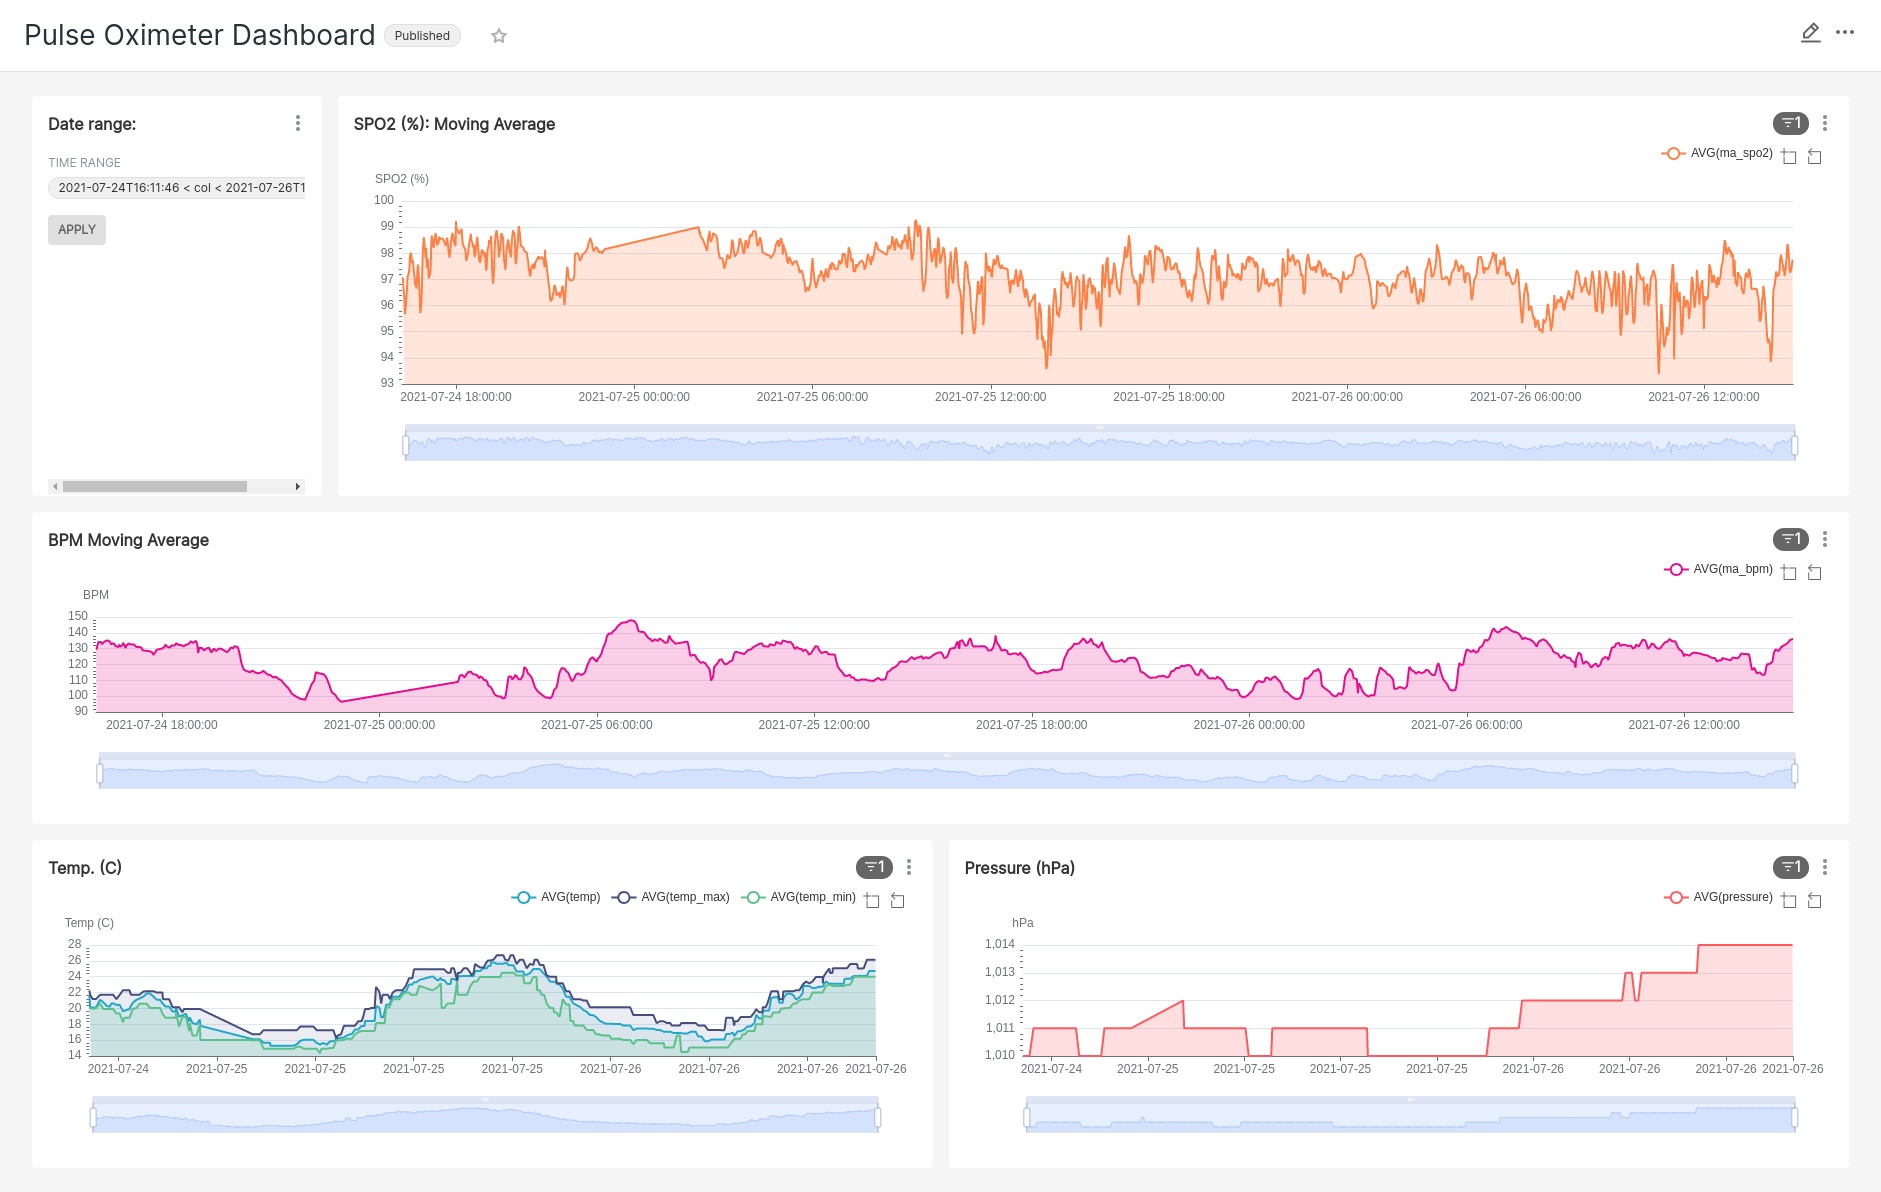This screenshot has width=1881, height=1192.
Task: Click SPO2 axis label 2021-07-25 12:00:00
Action: pos(990,397)
